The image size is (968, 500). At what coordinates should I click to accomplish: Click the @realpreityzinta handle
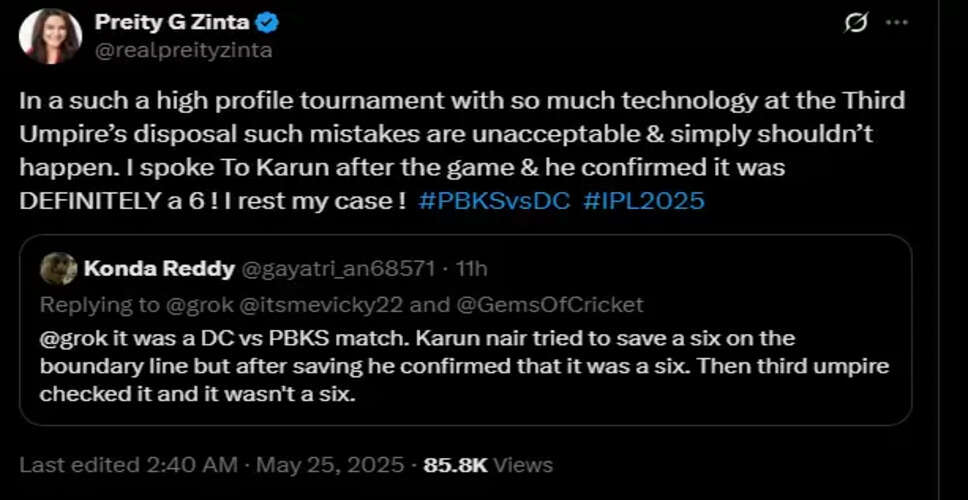[x=183, y=49]
